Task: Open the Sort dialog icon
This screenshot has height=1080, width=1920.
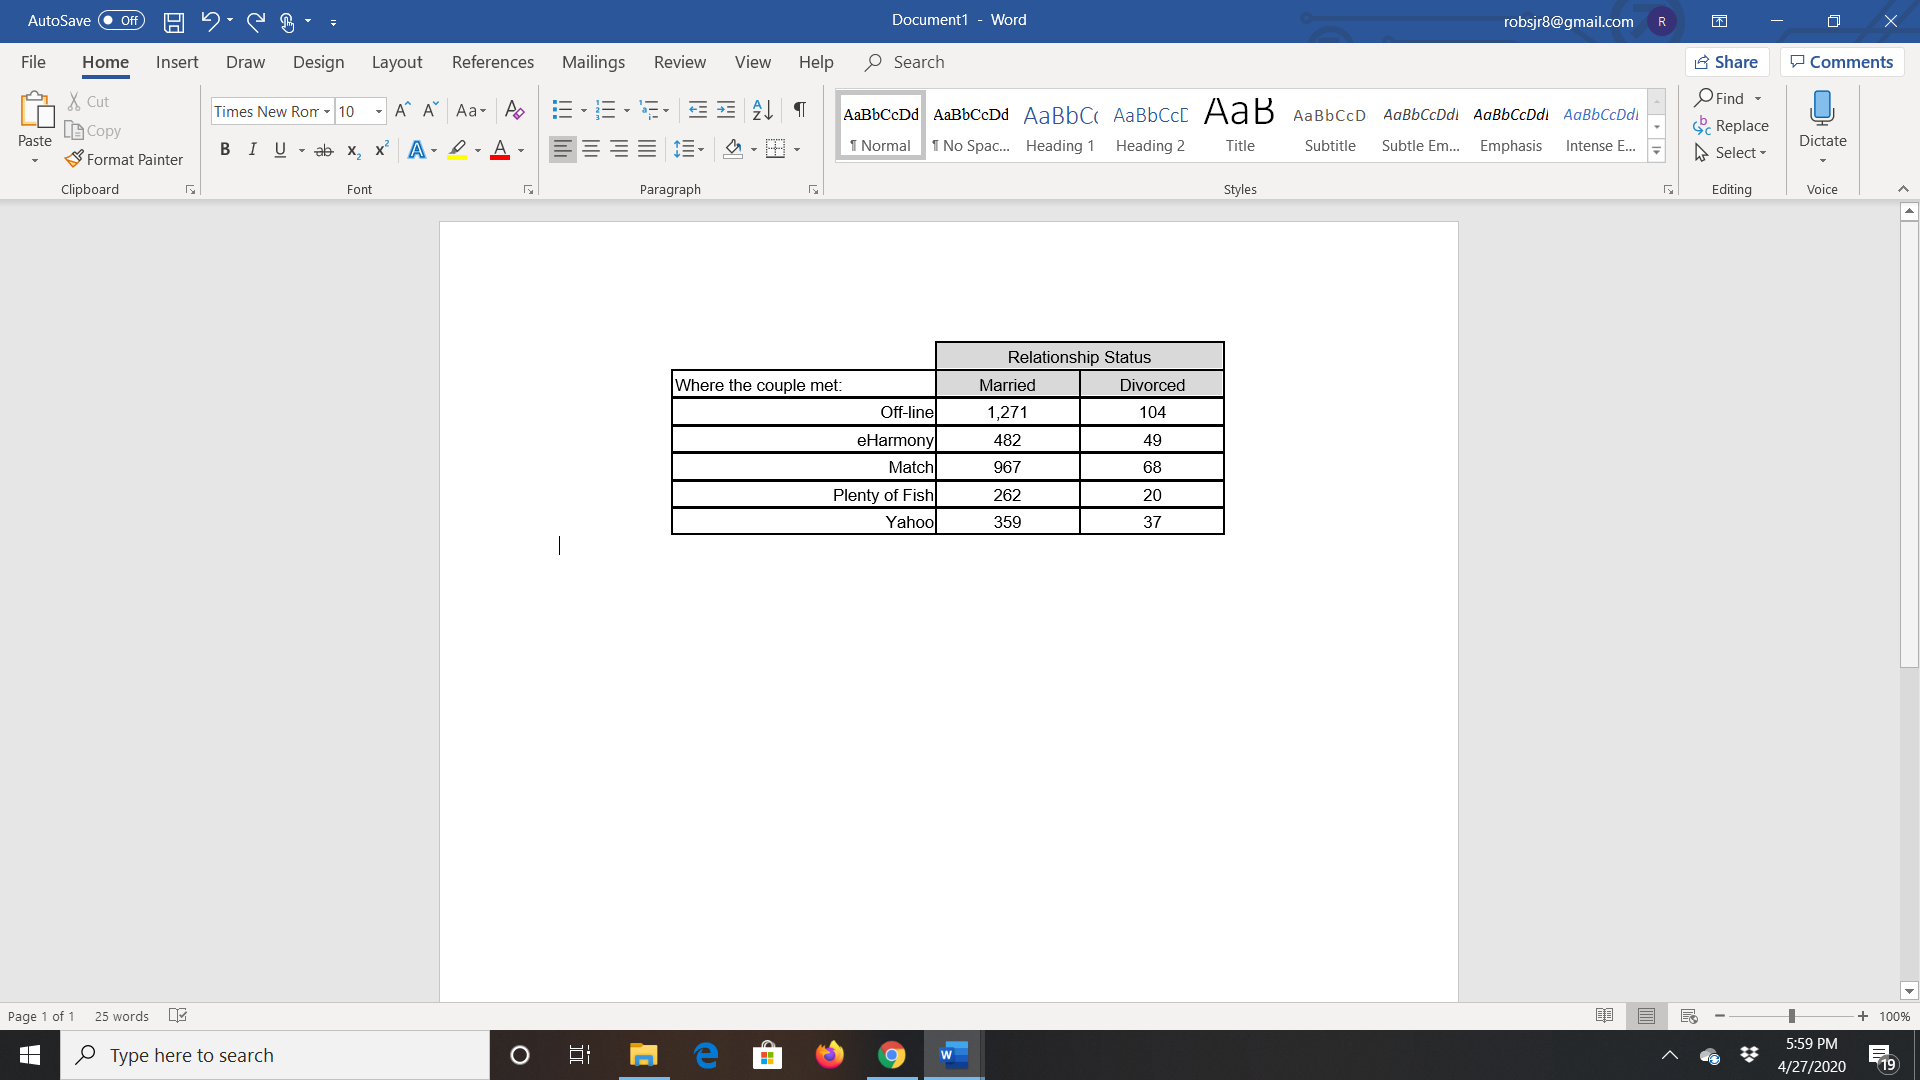Action: pyautogui.click(x=761, y=110)
